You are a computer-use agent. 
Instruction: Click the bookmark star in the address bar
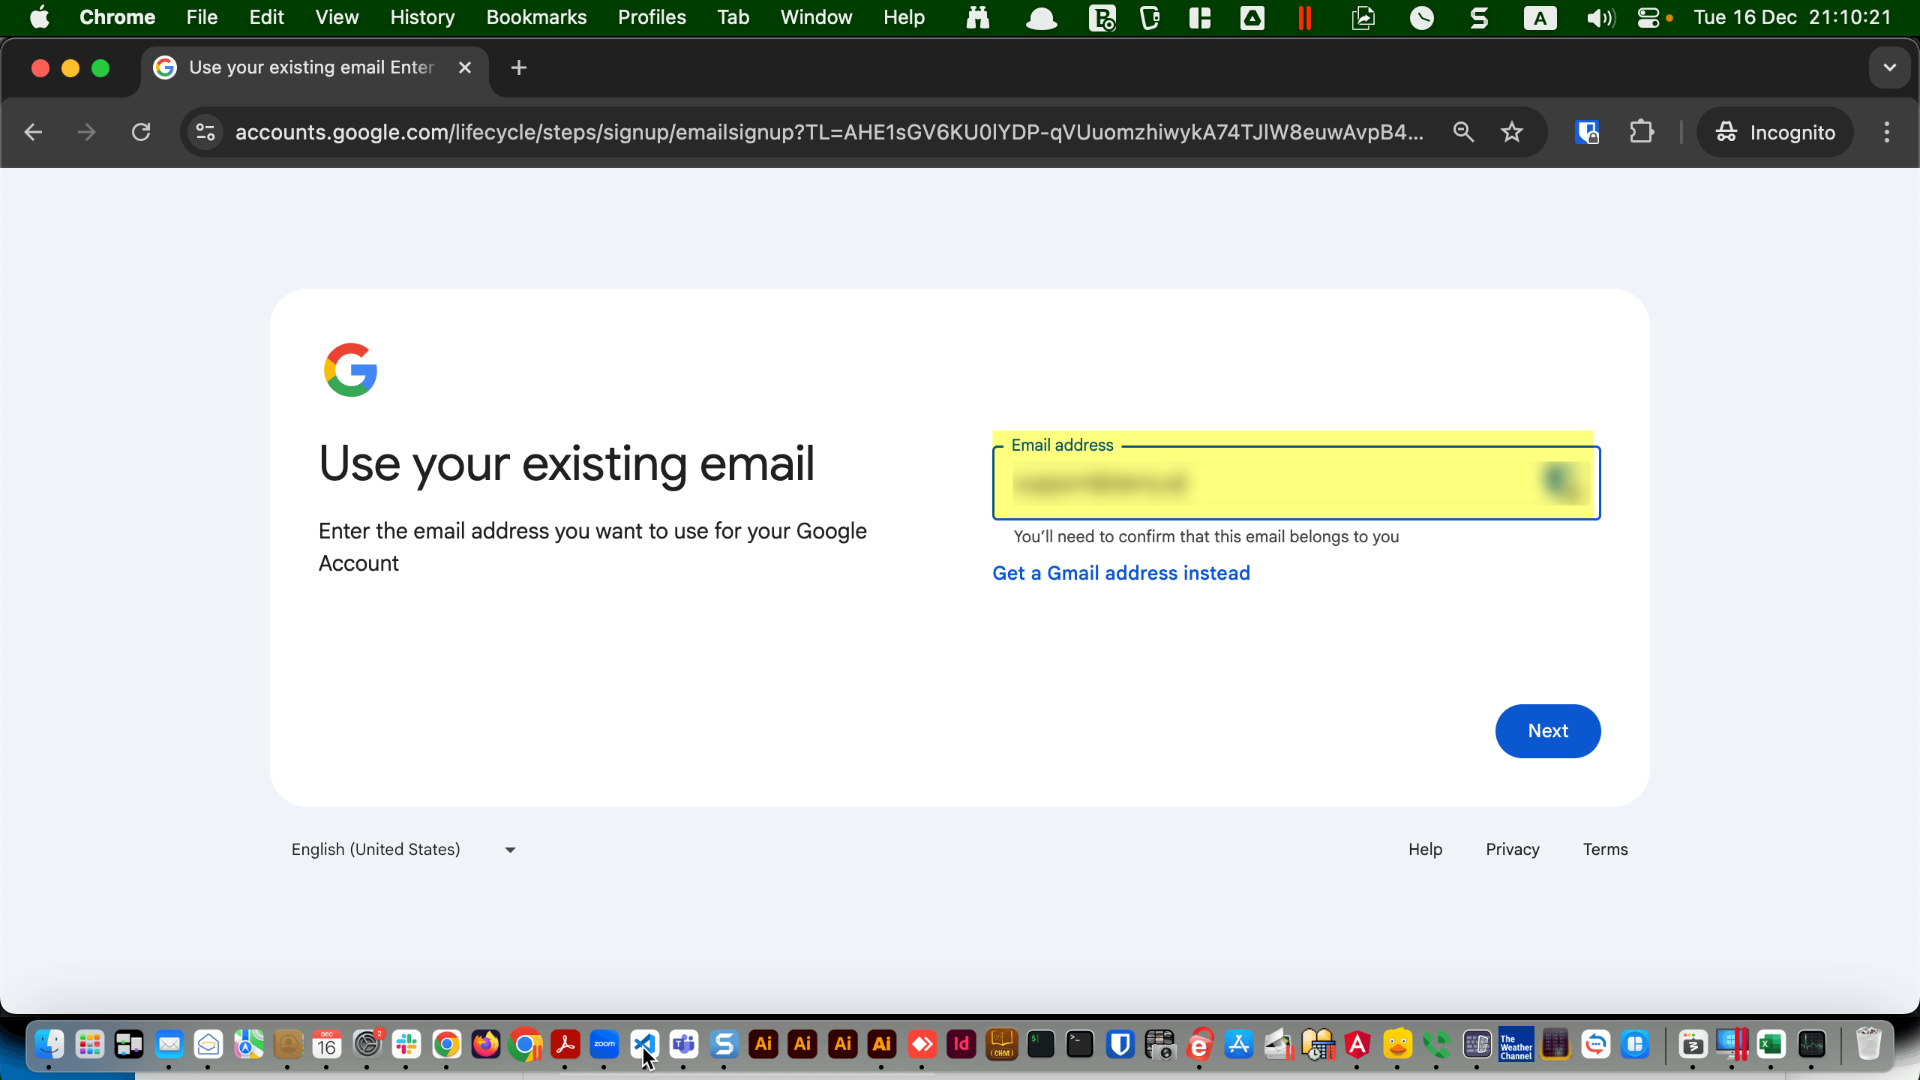pos(1512,132)
